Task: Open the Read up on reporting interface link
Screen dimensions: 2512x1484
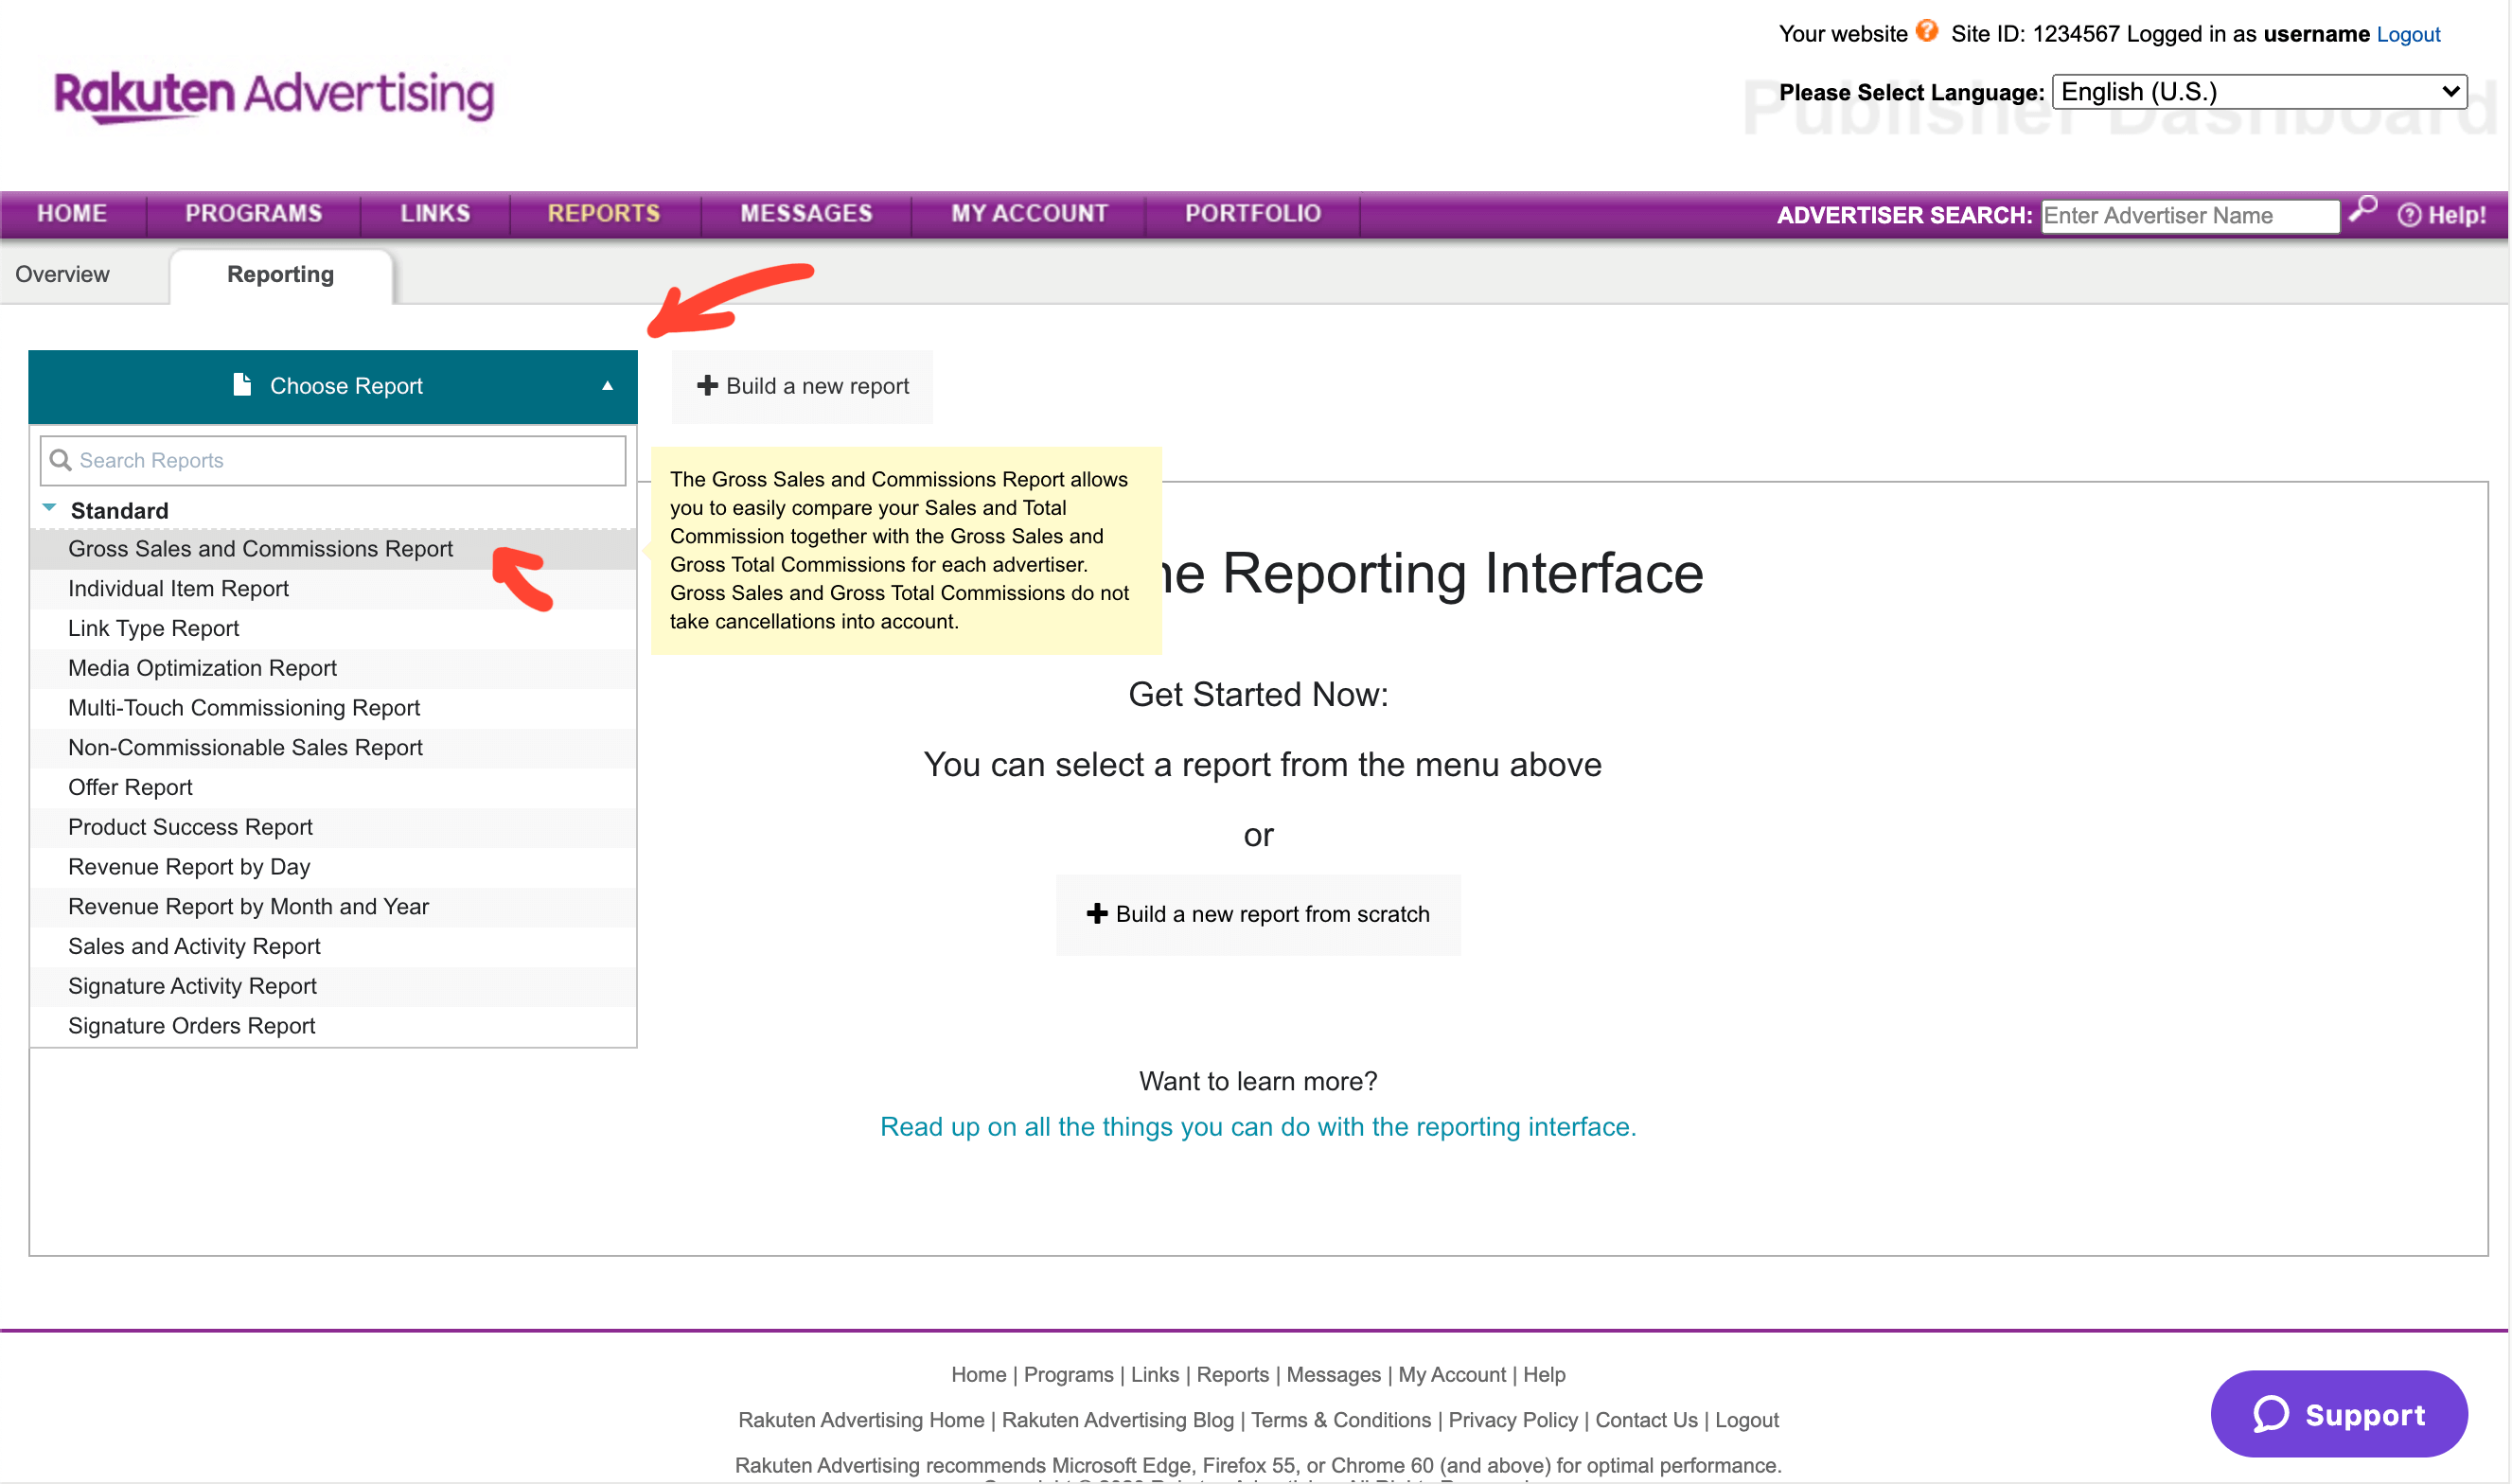Action: point(1258,1127)
